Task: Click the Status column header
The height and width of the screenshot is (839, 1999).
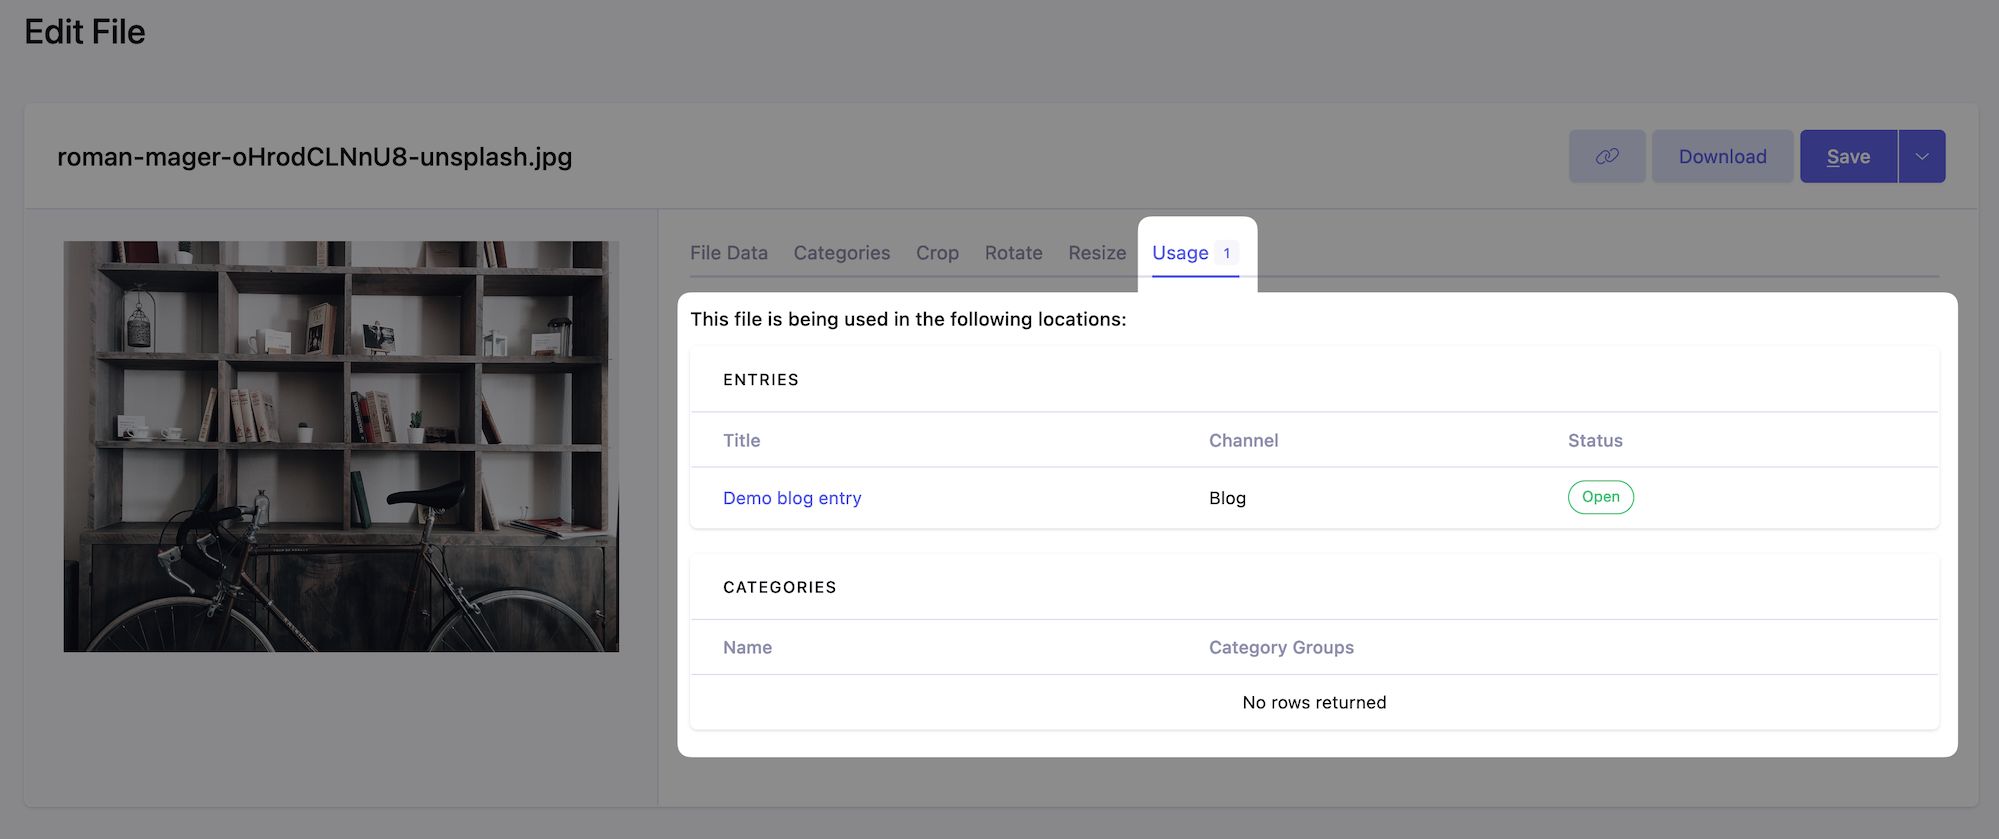Action: point(1595,440)
